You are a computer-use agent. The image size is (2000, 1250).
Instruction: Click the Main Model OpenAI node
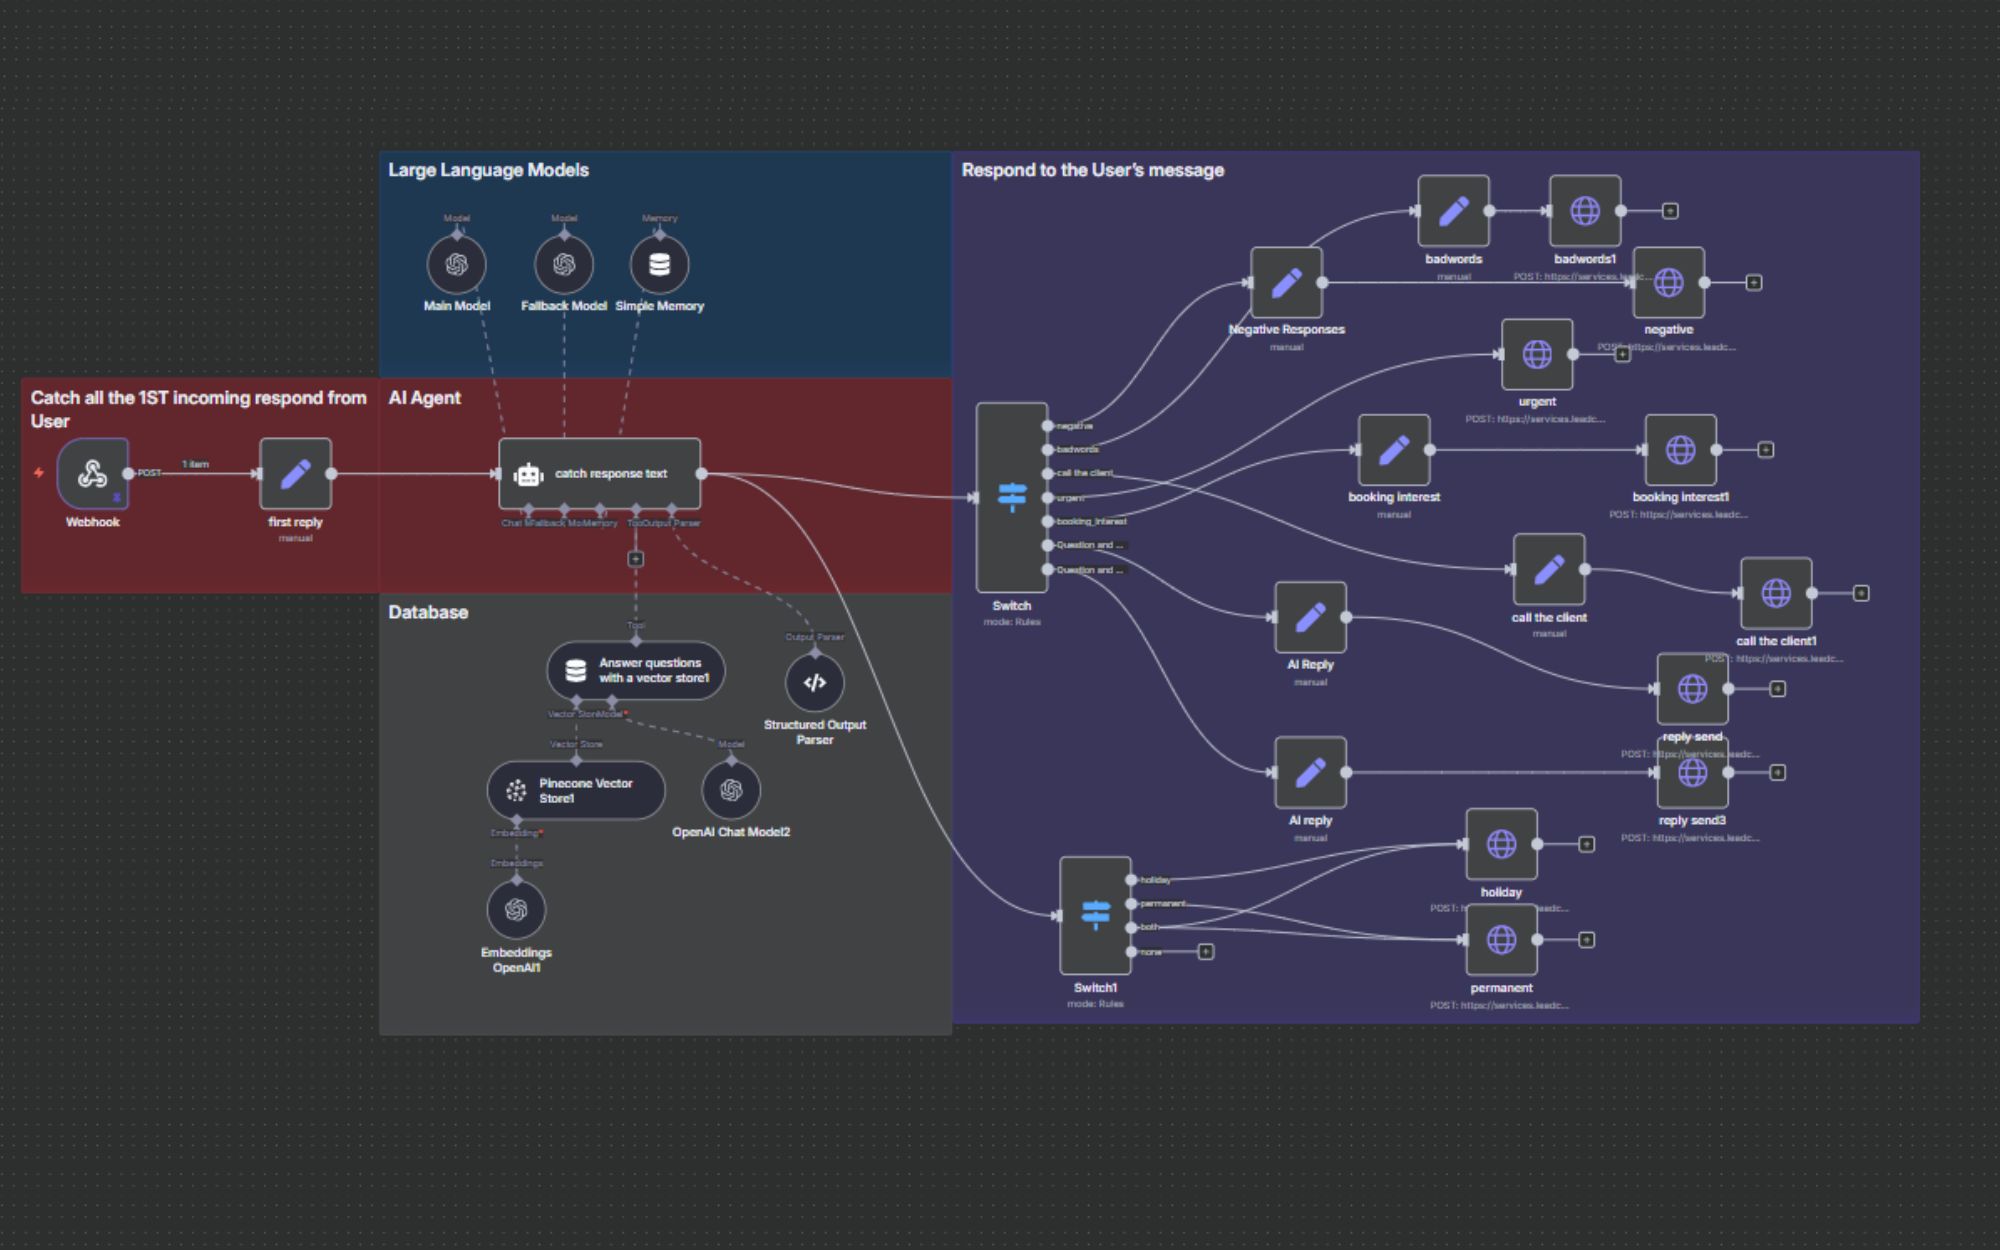(x=457, y=265)
